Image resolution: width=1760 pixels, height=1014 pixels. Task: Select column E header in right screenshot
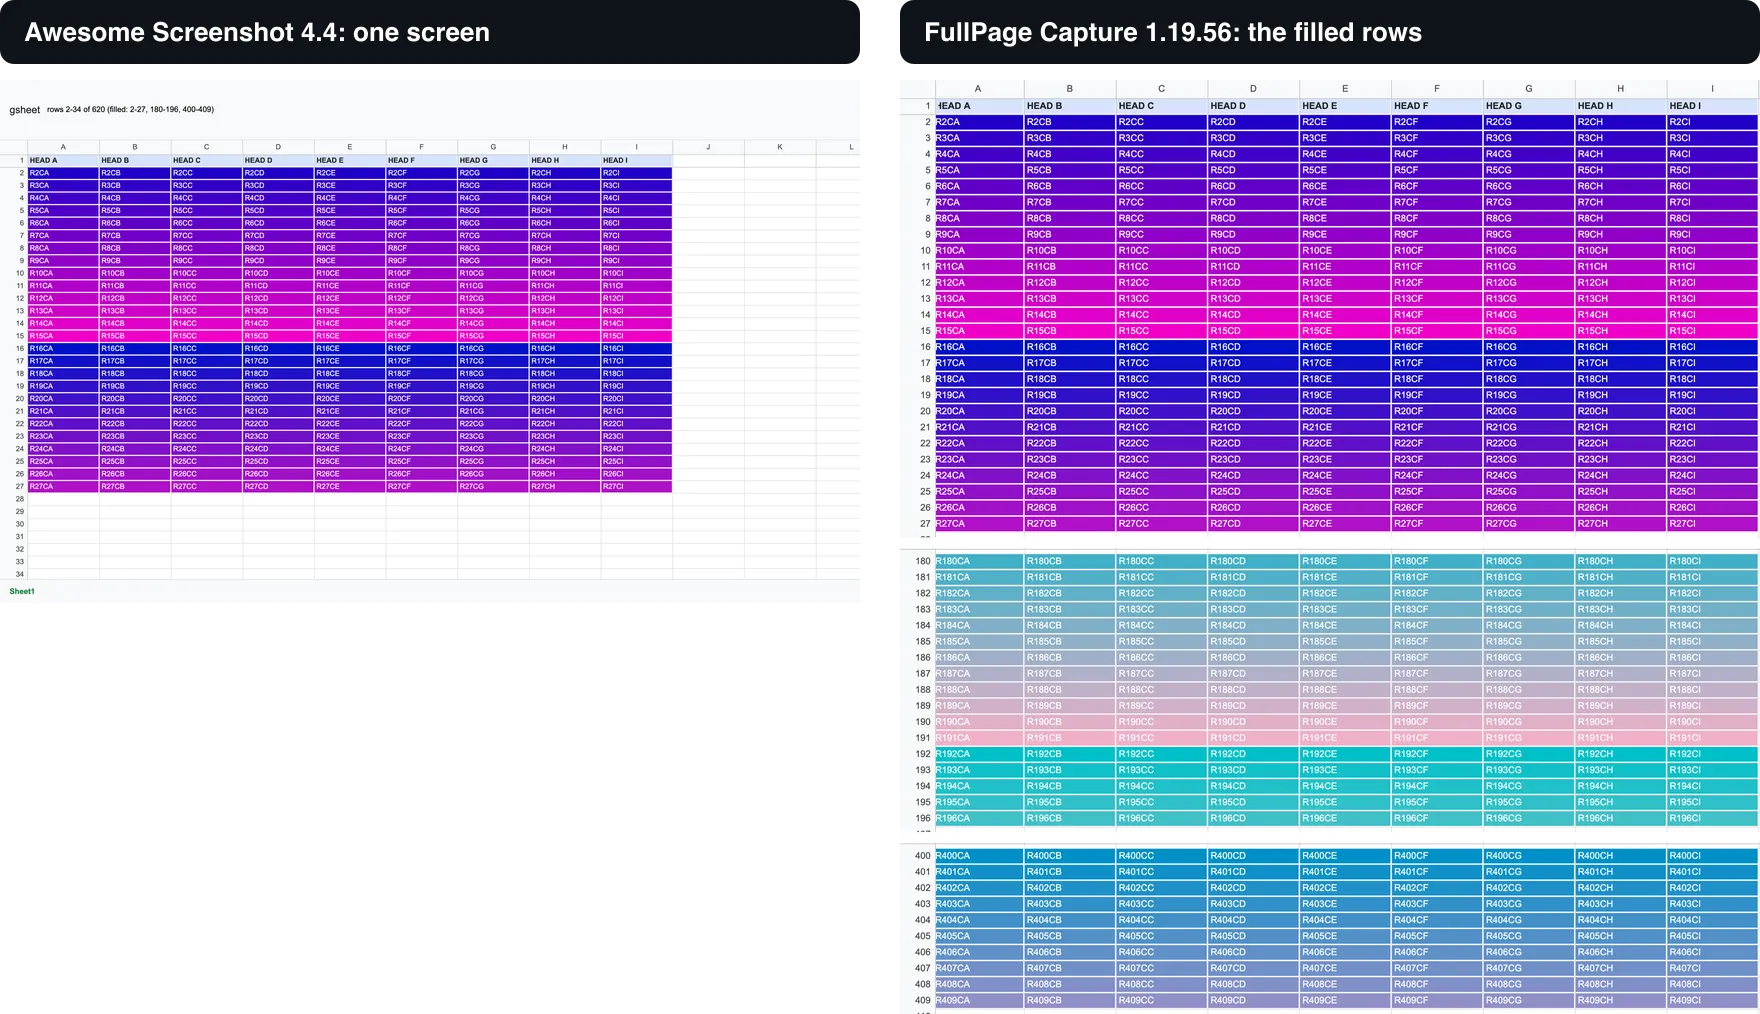pyautogui.click(x=1345, y=89)
